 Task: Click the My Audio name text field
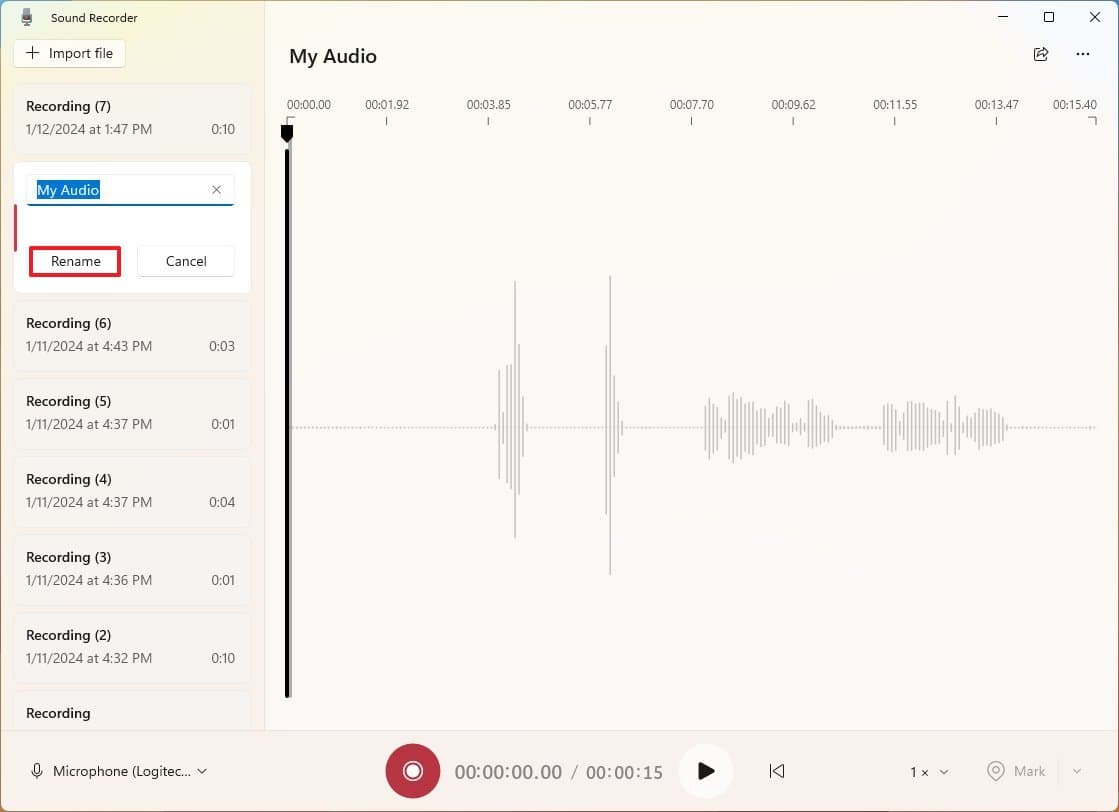click(120, 190)
